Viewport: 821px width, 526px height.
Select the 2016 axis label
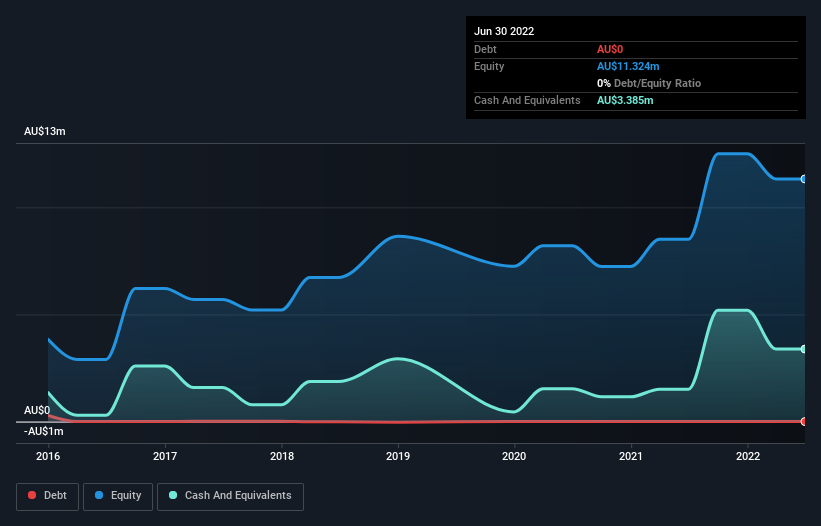48,456
